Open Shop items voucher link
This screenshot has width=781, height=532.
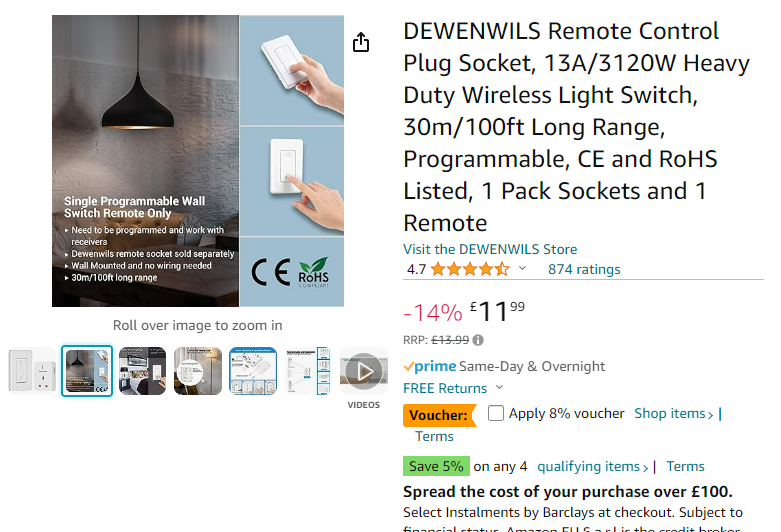(673, 414)
